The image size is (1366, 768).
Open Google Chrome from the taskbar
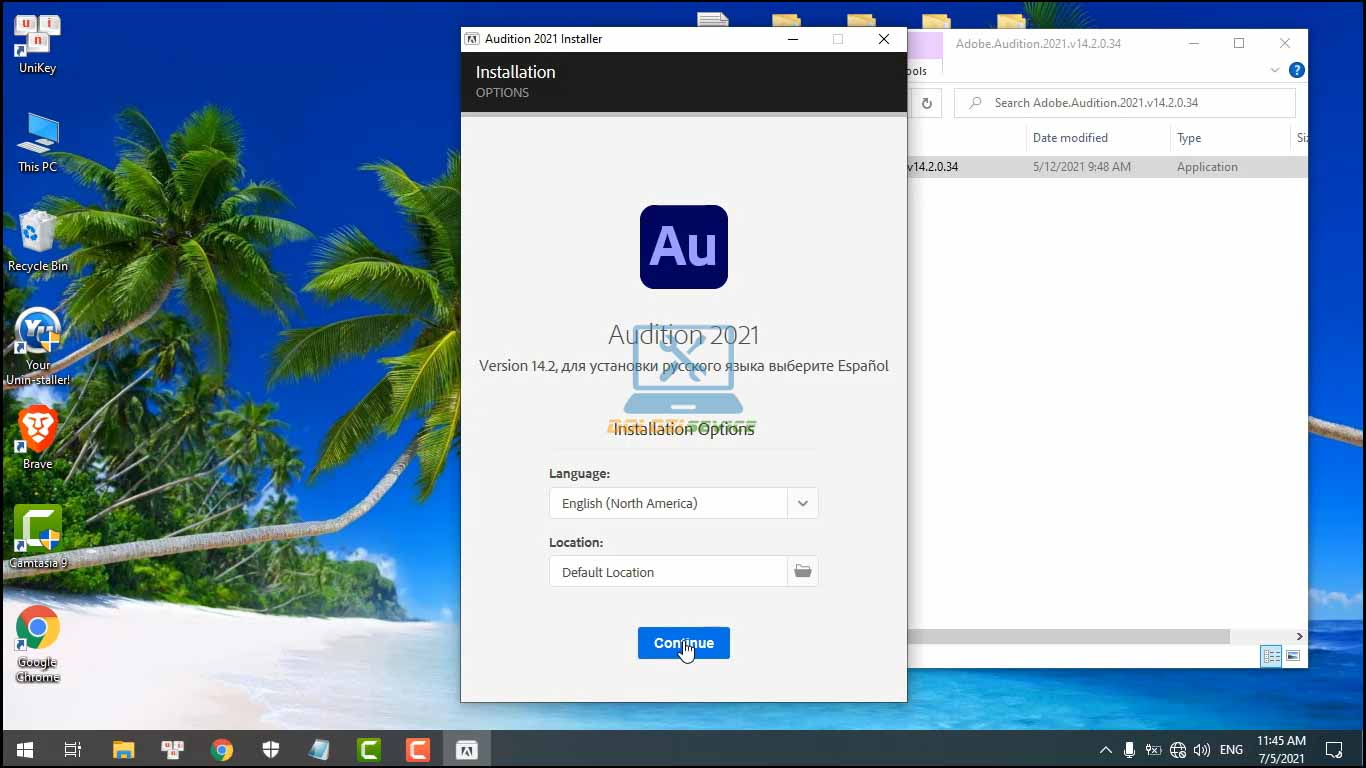click(222, 749)
